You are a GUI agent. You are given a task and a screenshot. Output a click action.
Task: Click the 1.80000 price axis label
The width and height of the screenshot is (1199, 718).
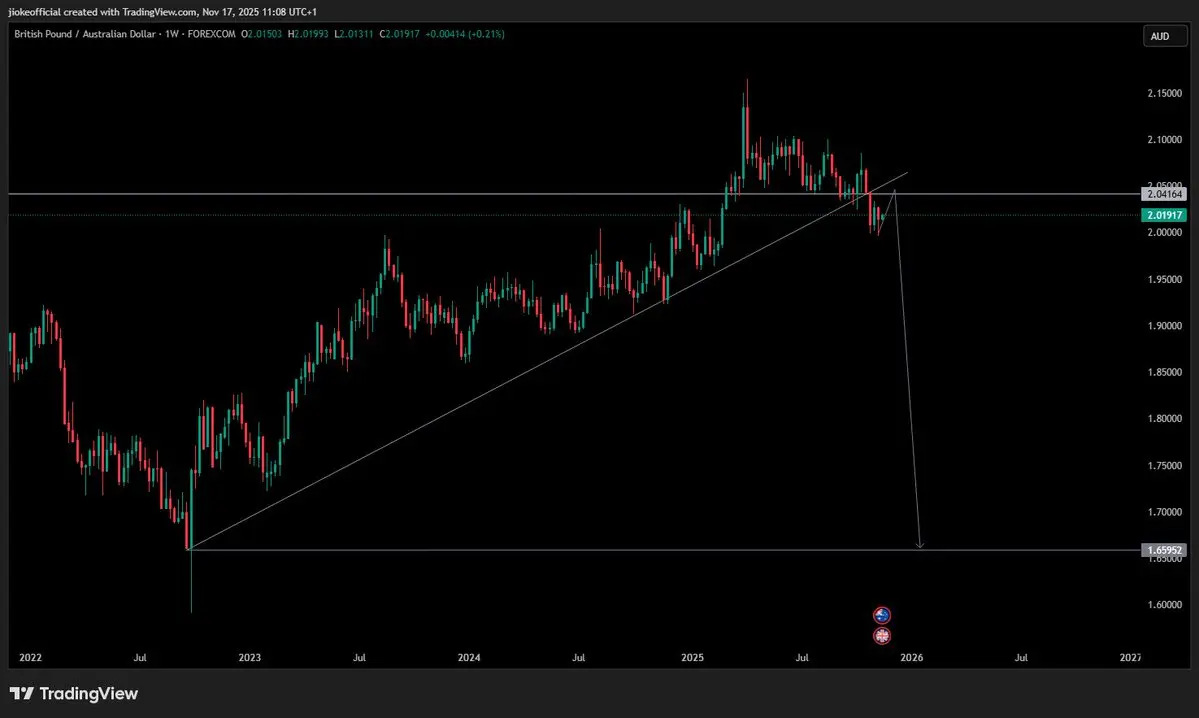(x=1164, y=419)
